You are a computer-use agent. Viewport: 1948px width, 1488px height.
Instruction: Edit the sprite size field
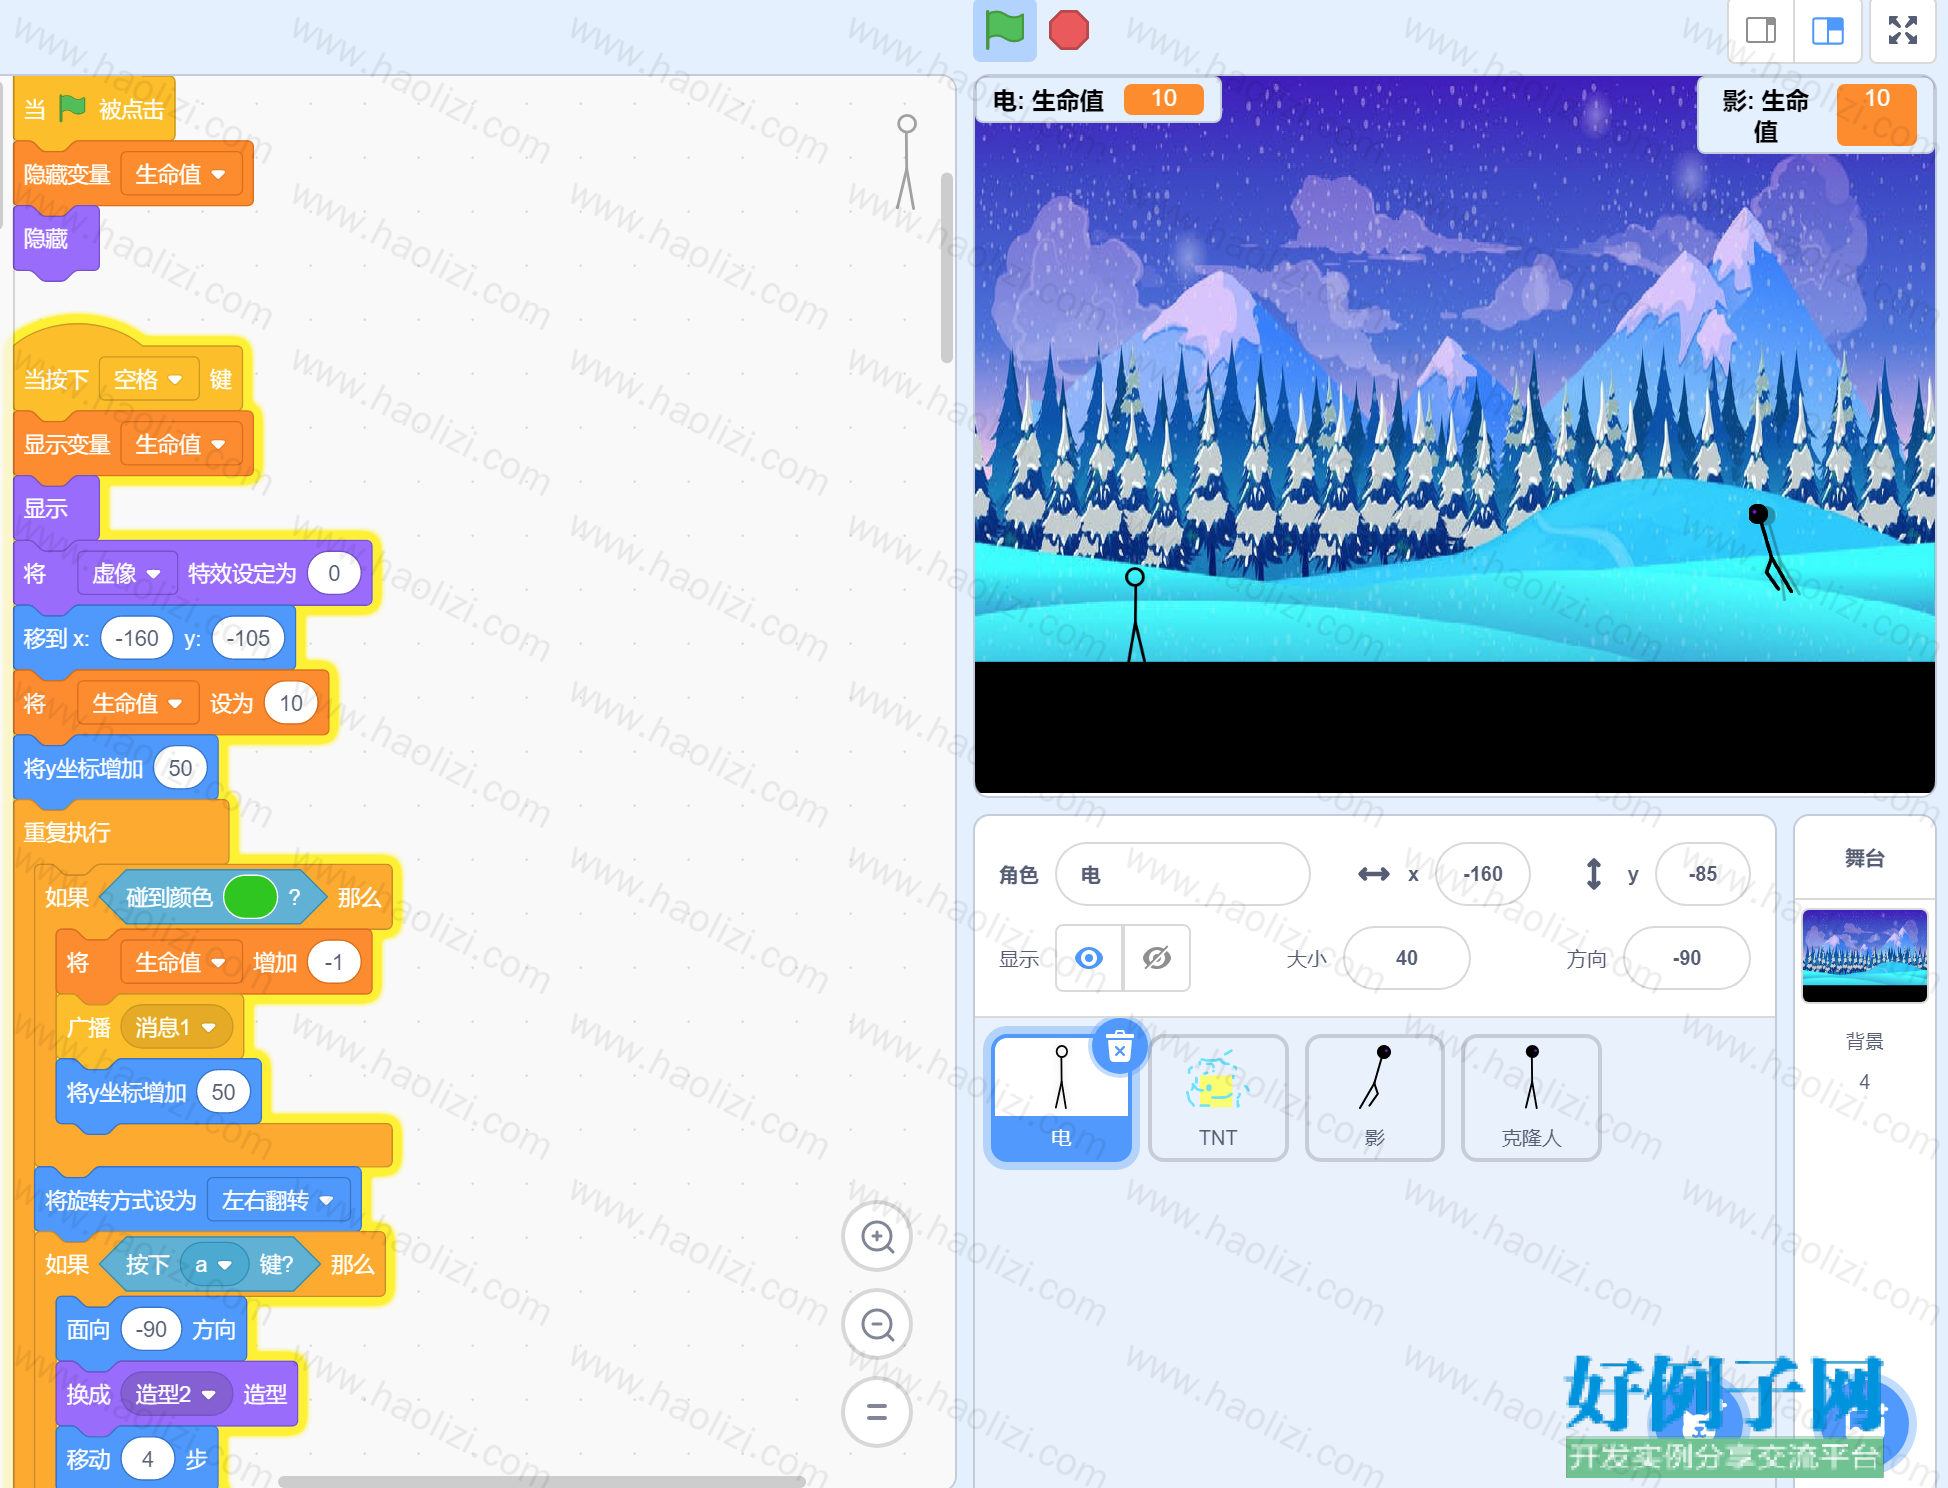pos(1406,958)
